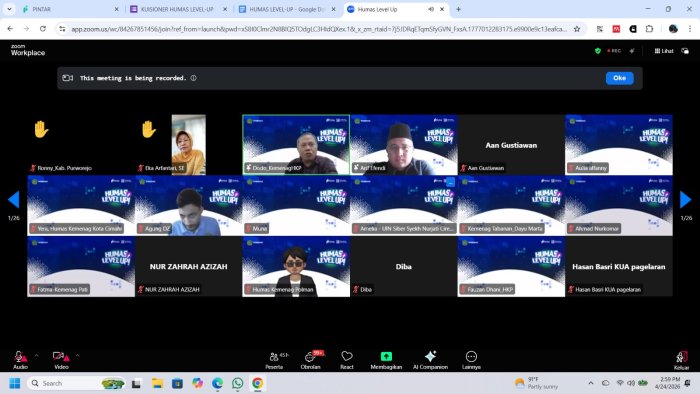Image resolution: width=700 pixels, height=394 pixels.
Task: Open WhatsApp from taskbar
Action: 238,383
